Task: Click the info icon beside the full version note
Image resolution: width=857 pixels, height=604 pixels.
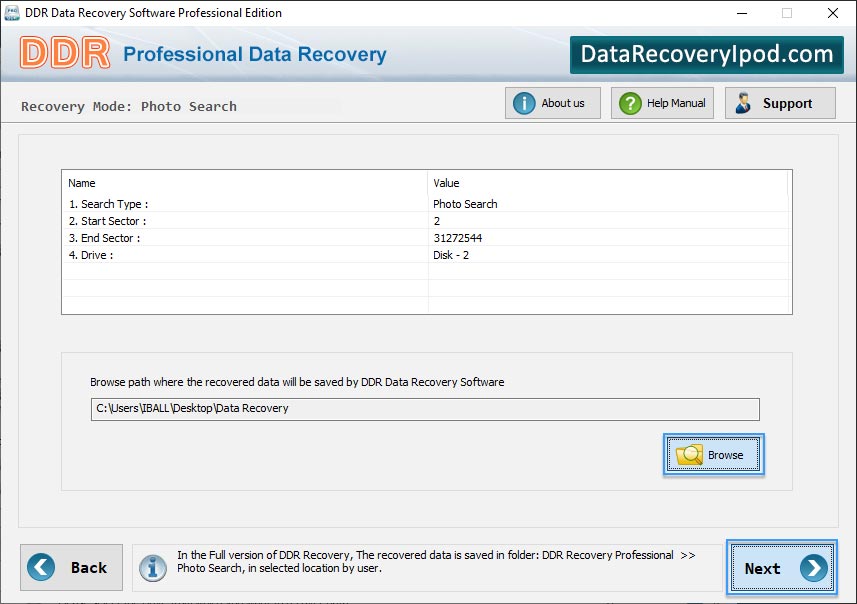Action: pos(152,568)
